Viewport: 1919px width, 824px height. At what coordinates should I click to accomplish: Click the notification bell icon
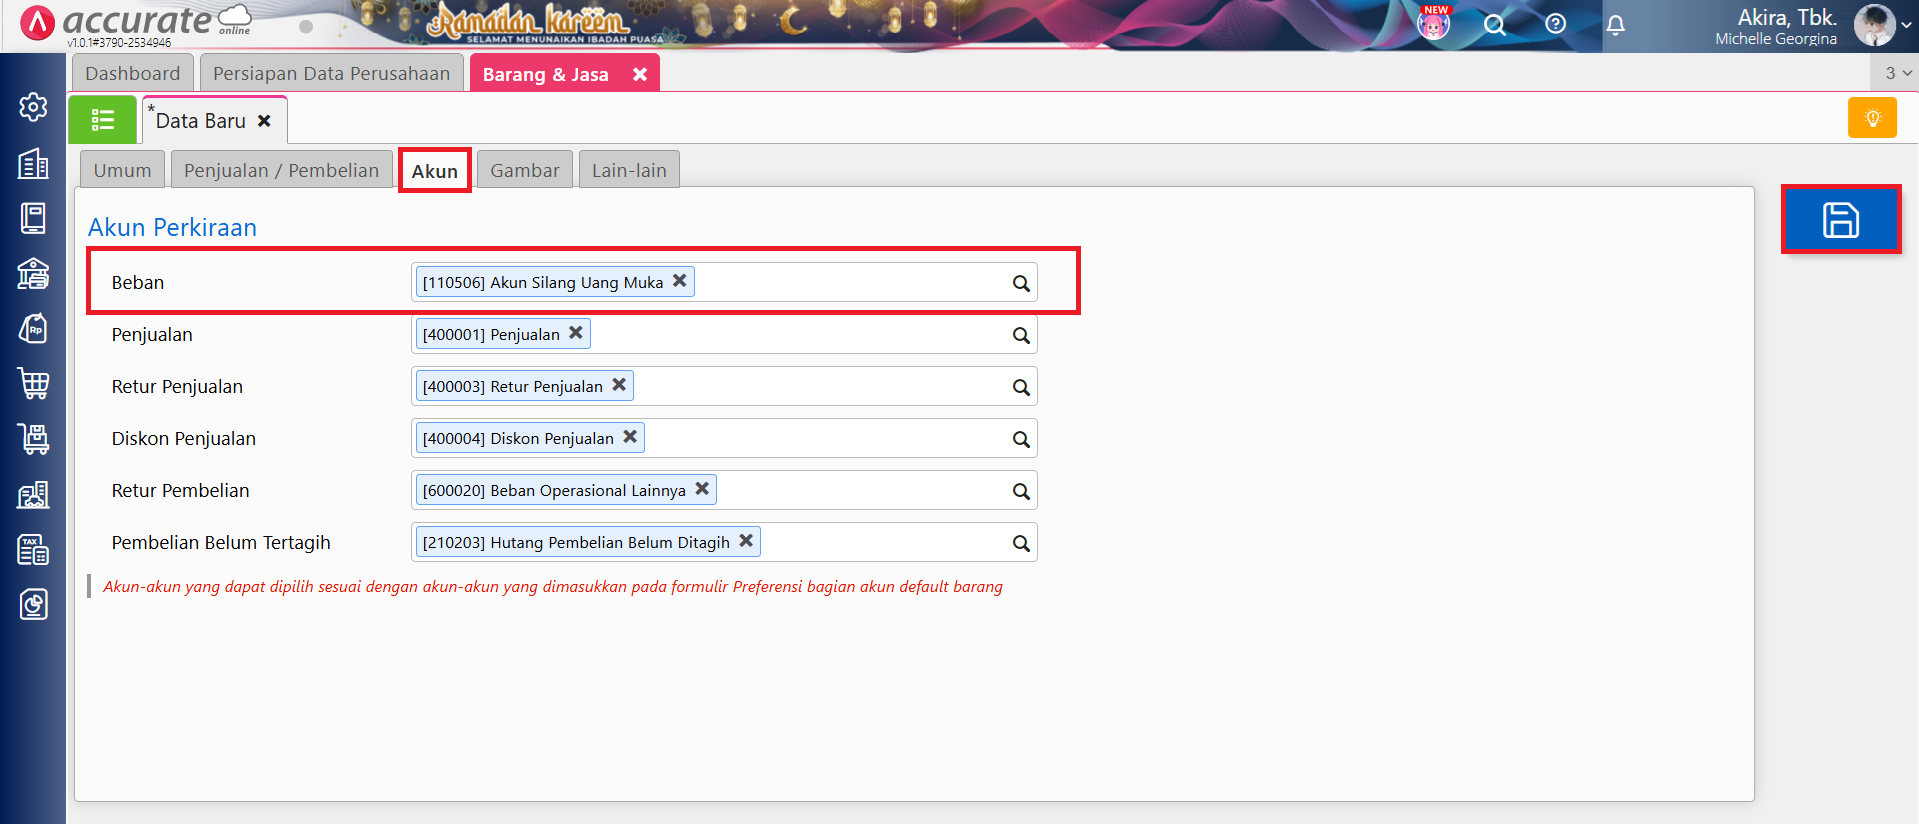coord(1615,25)
